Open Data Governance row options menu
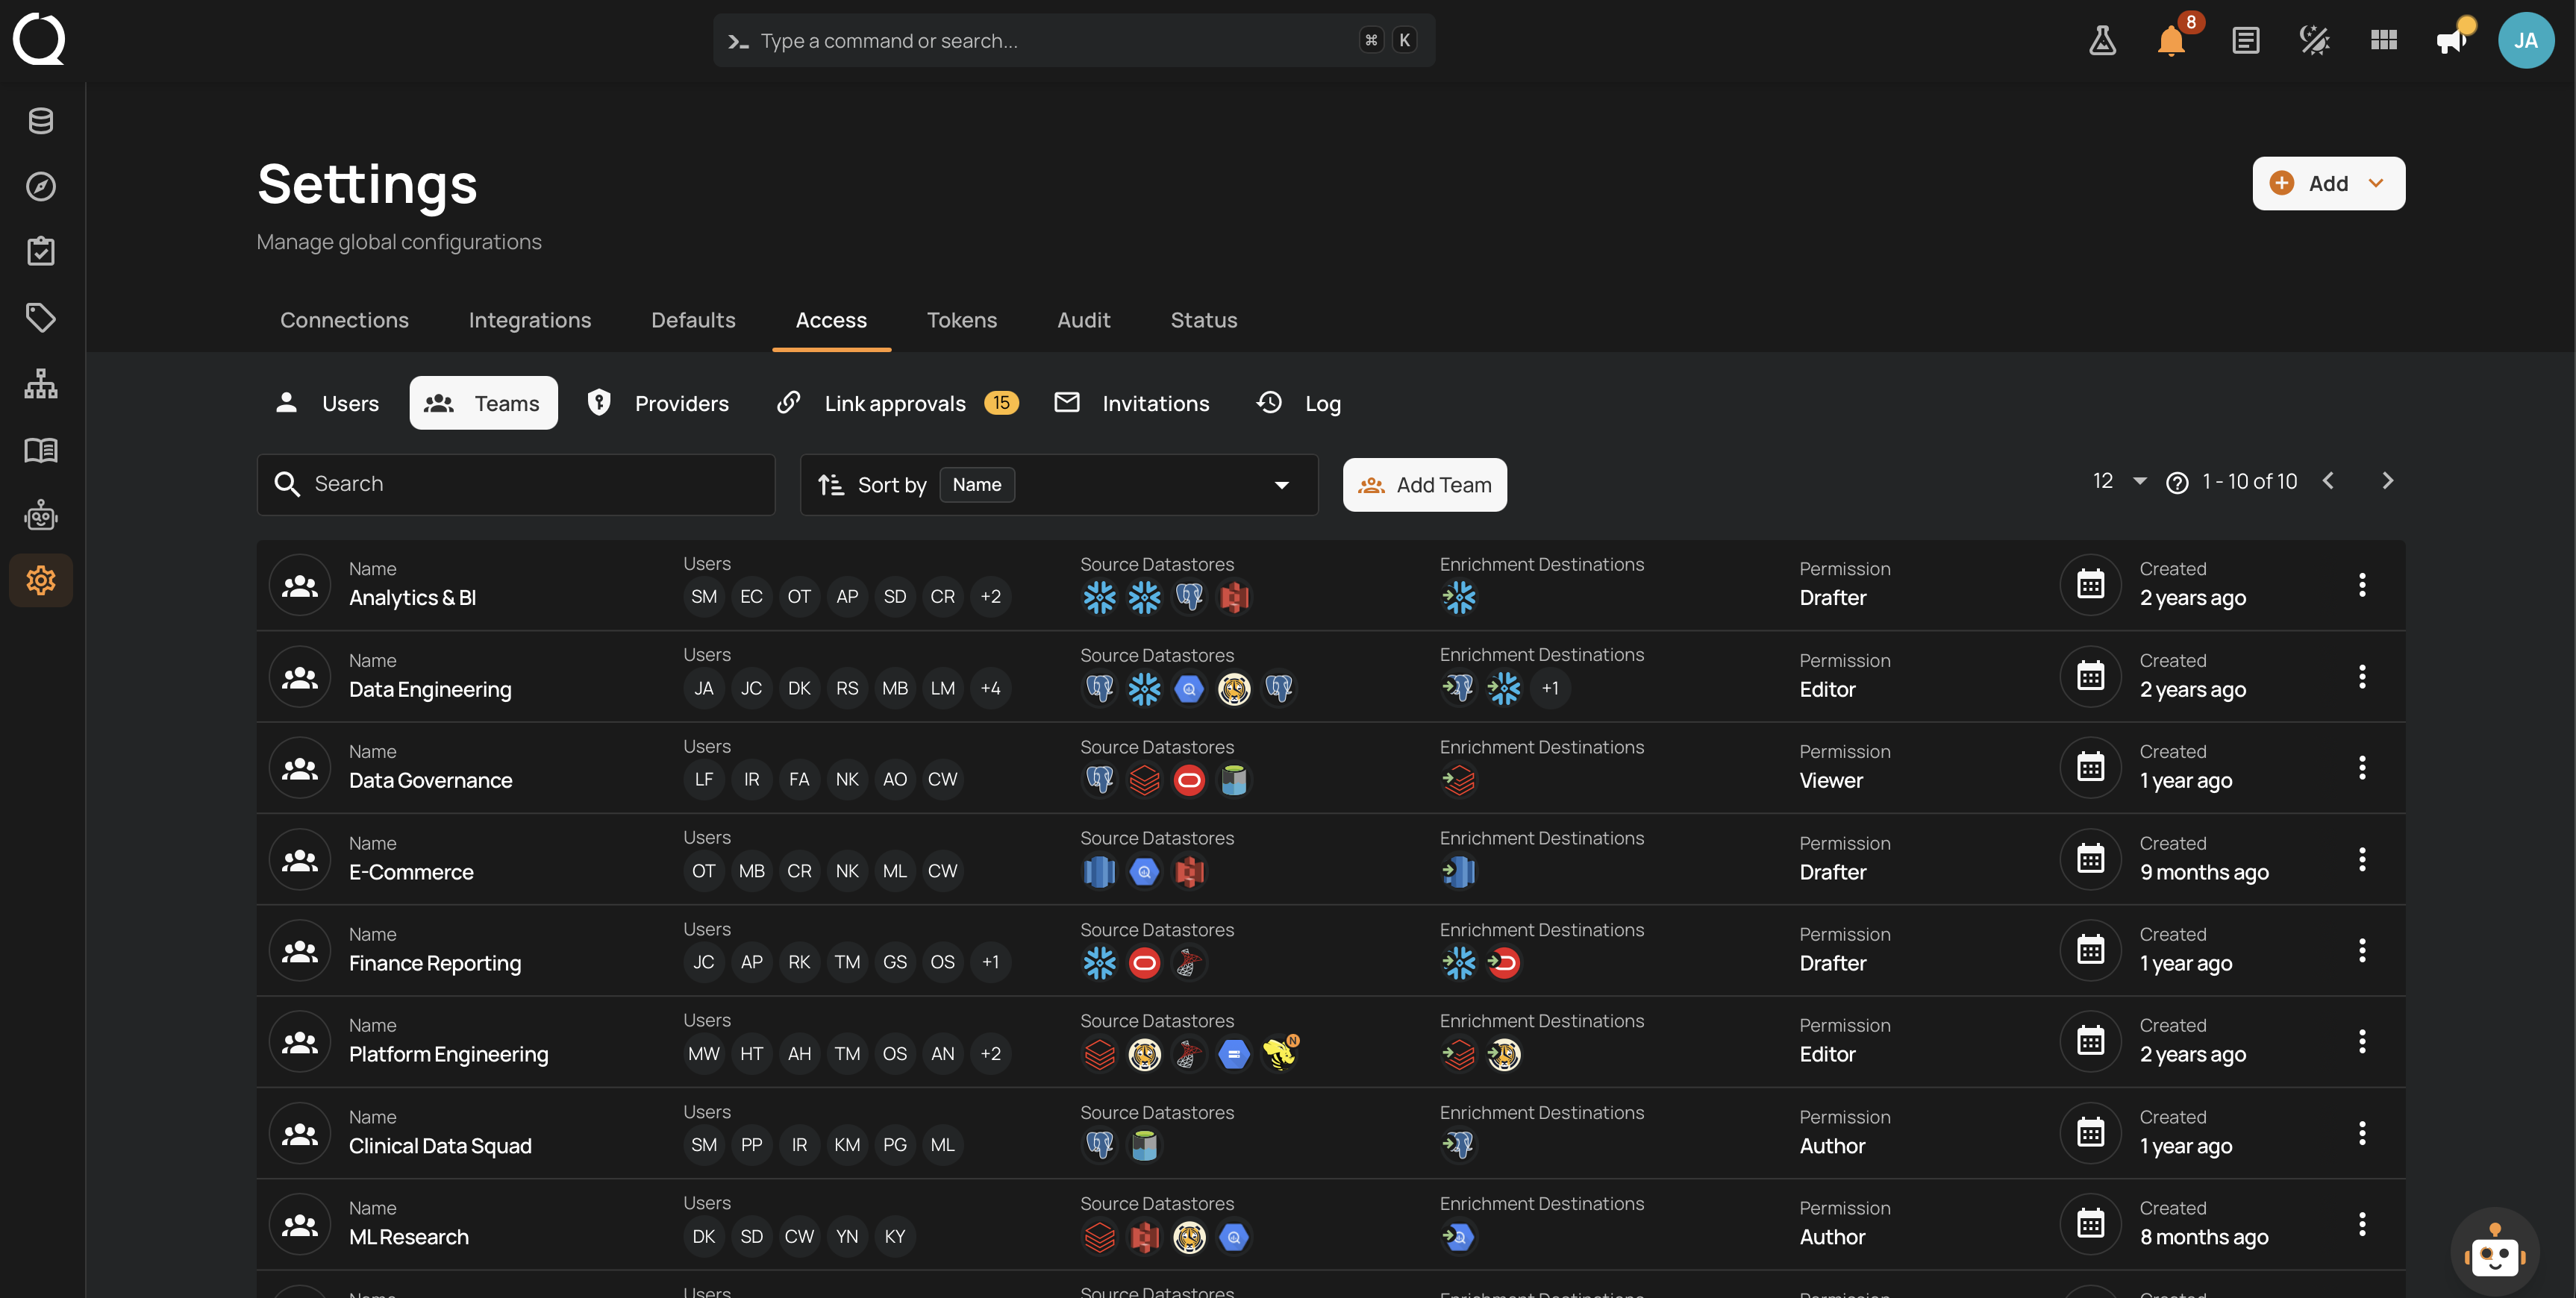This screenshot has height=1298, width=2576. click(x=2362, y=768)
